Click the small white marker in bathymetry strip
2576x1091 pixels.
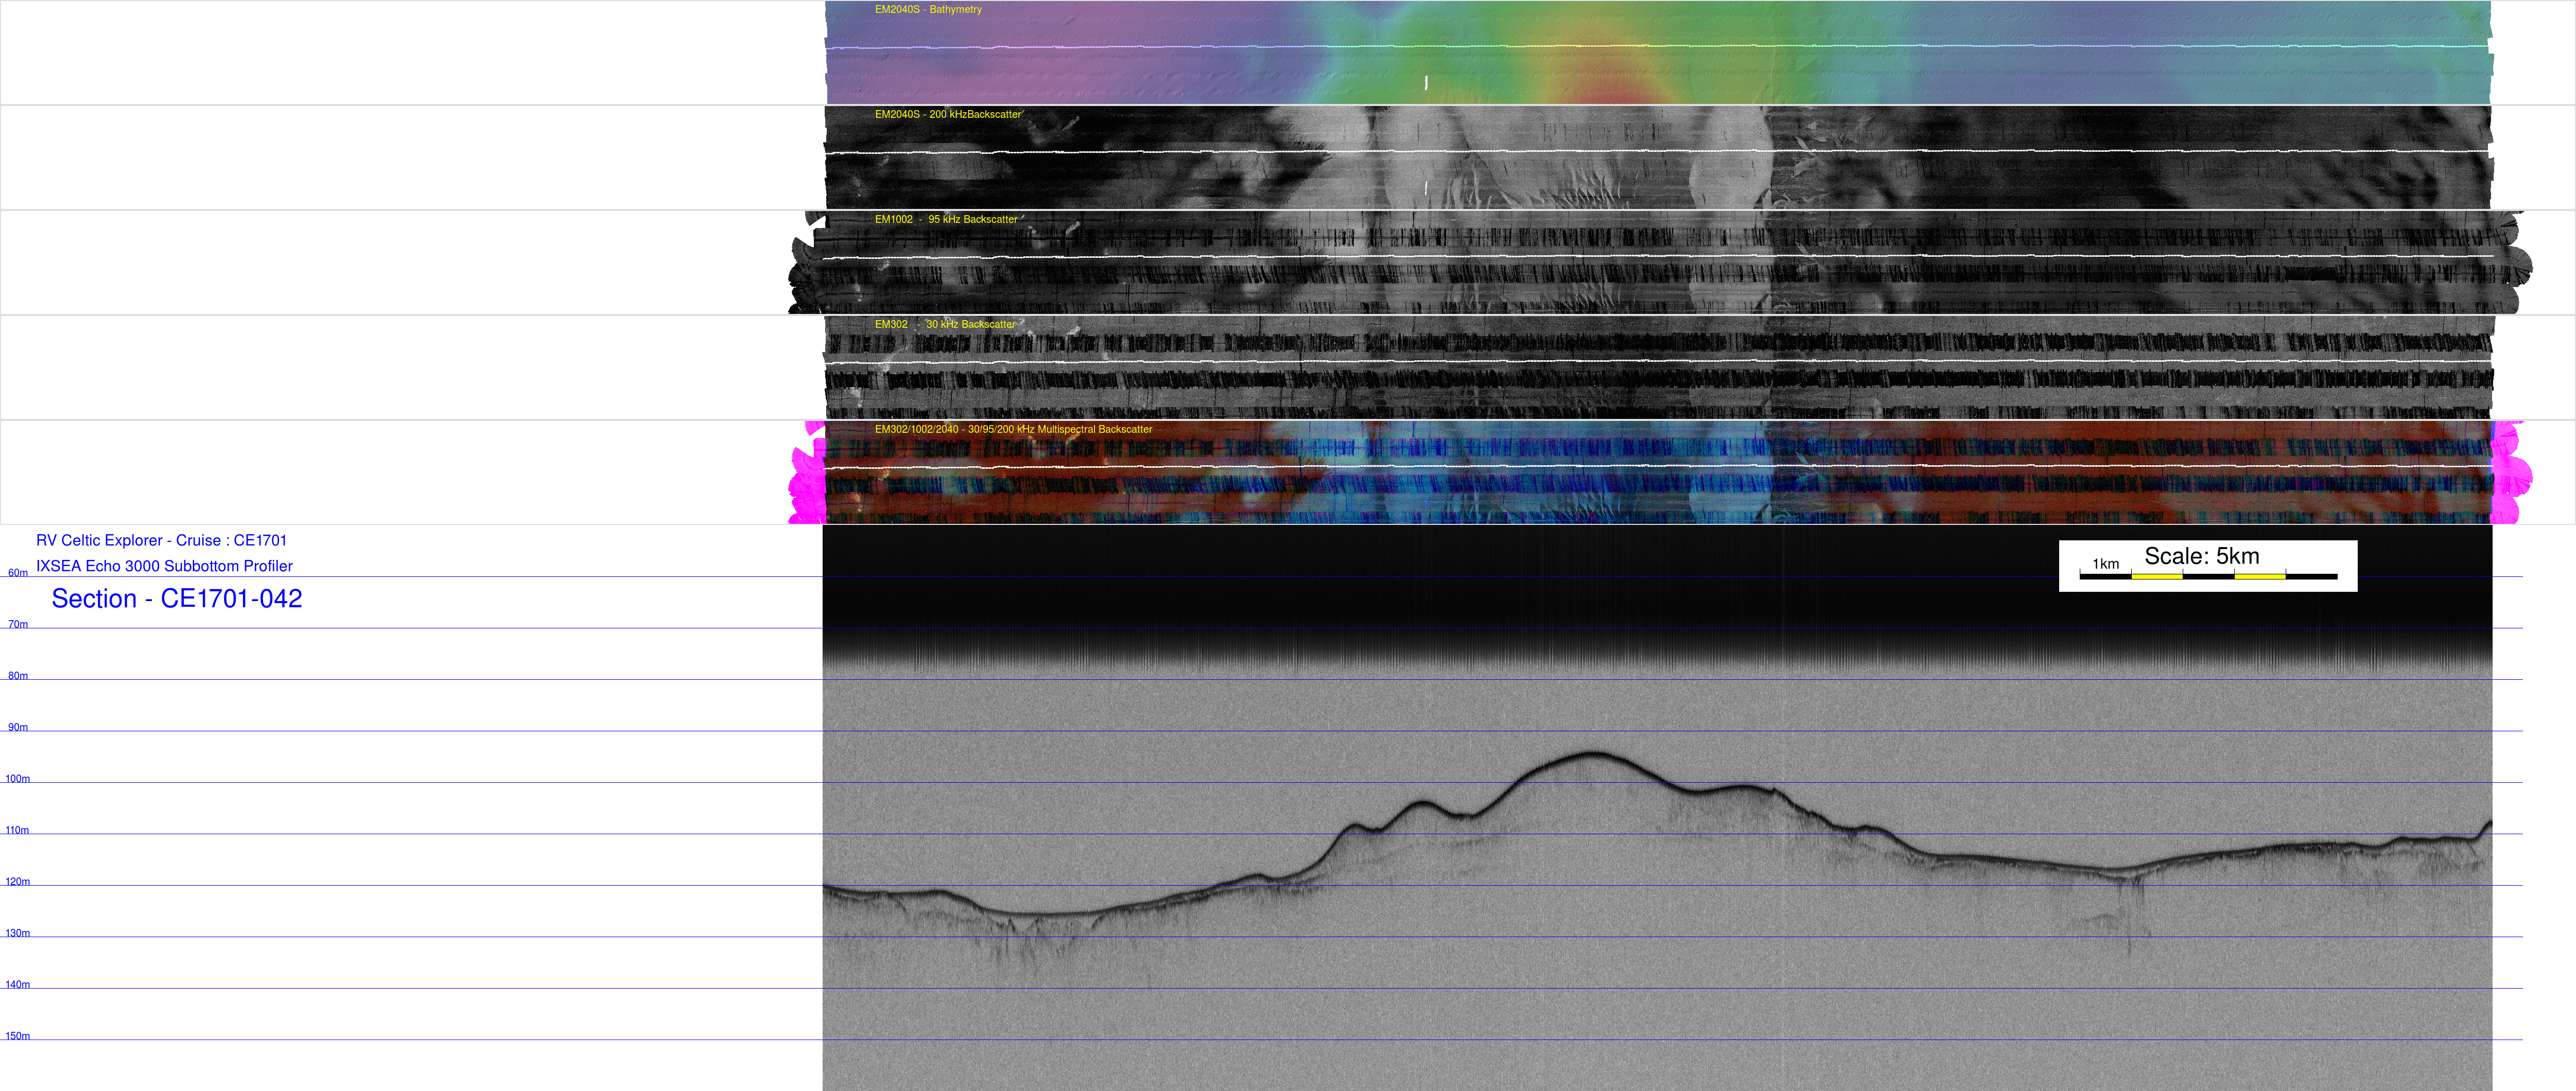coord(1426,82)
